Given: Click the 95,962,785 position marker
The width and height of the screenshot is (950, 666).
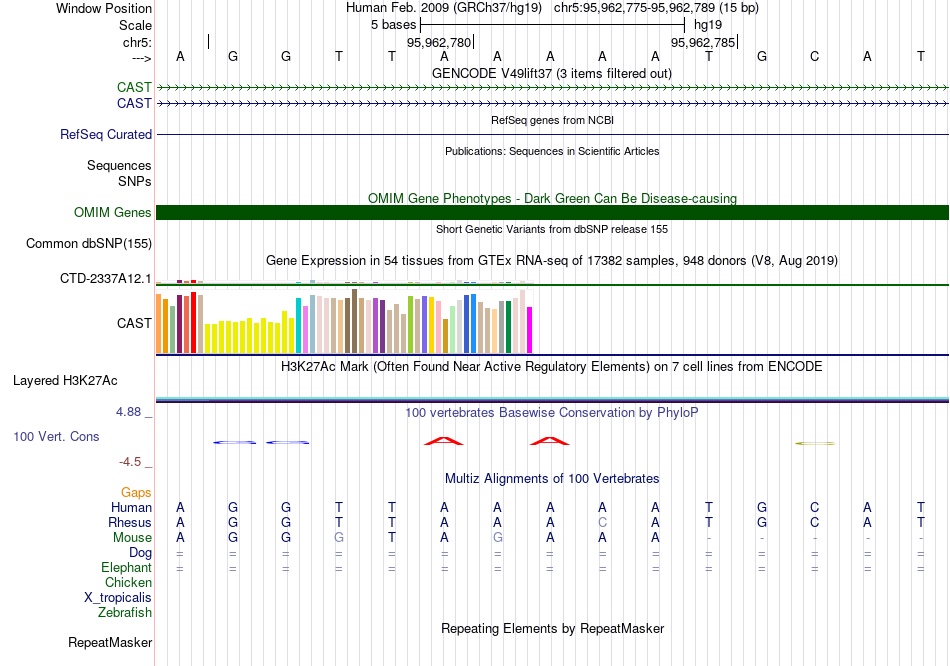Looking at the screenshot, I should pyautogui.click(x=702, y=42).
